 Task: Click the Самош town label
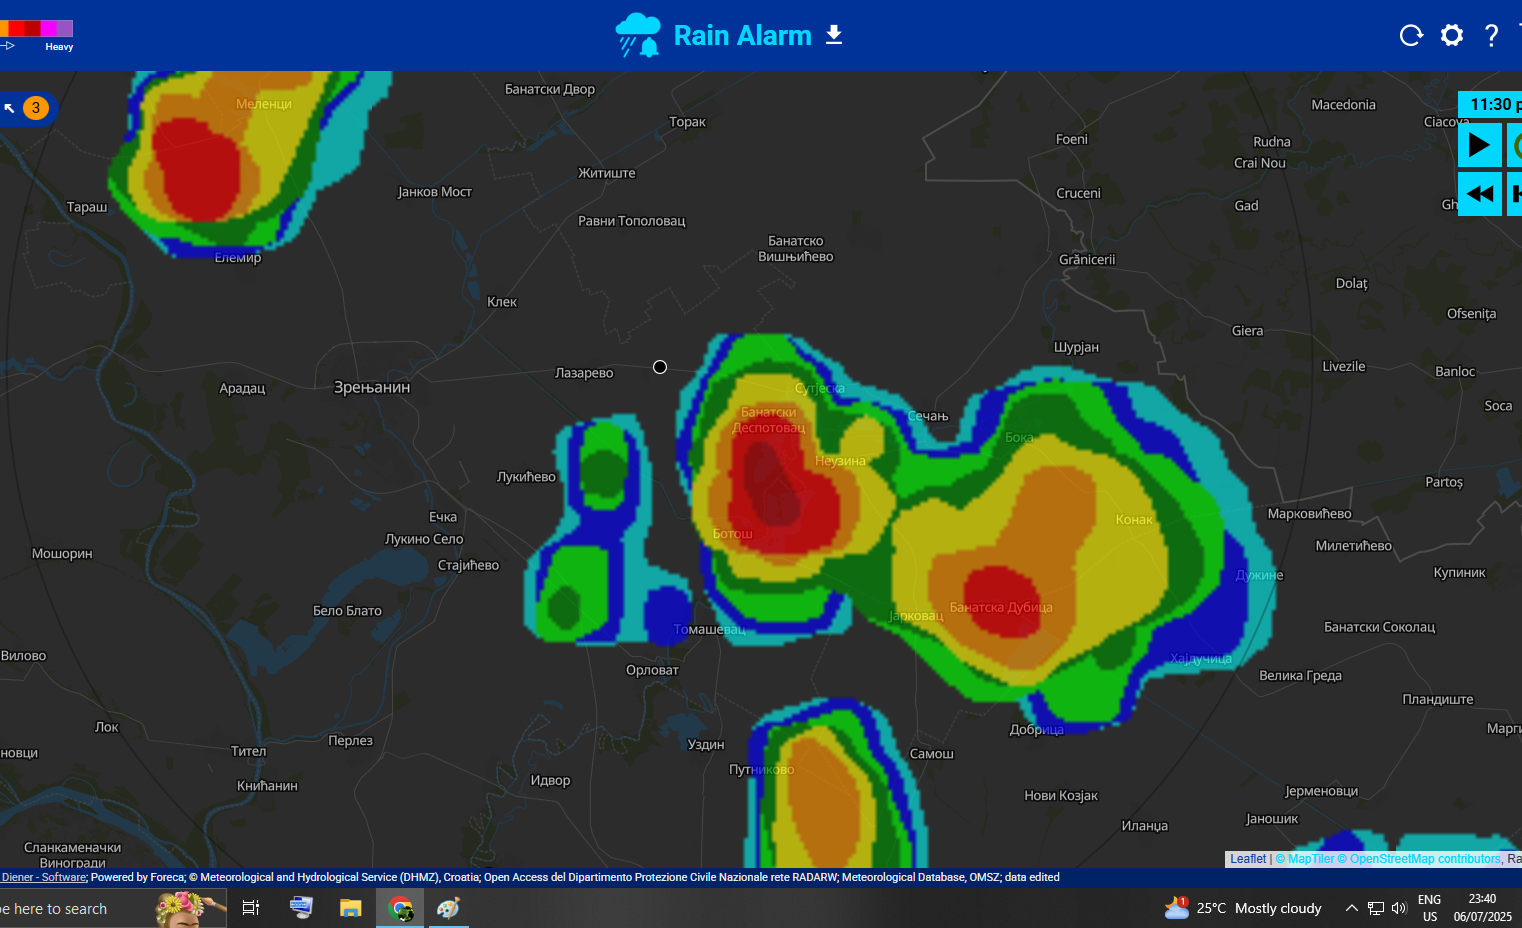pos(931,754)
